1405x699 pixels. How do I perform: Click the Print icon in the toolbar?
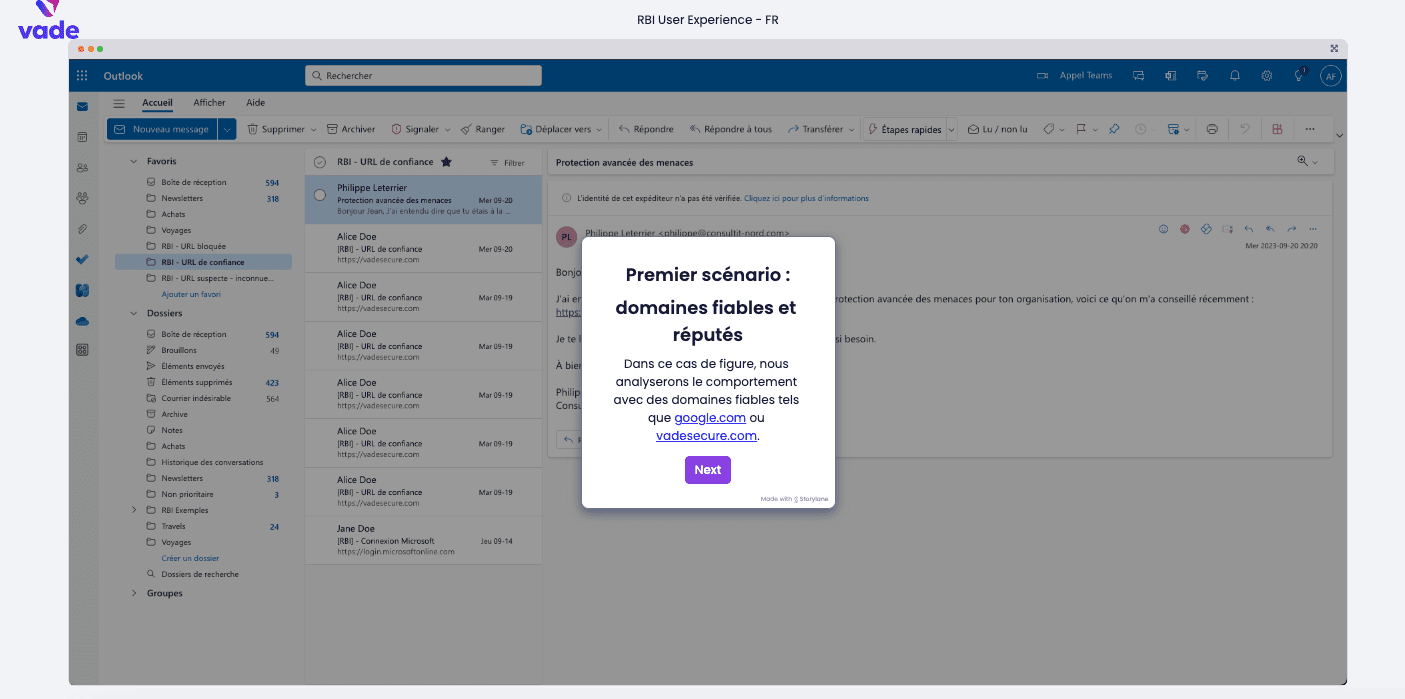(1212, 129)
